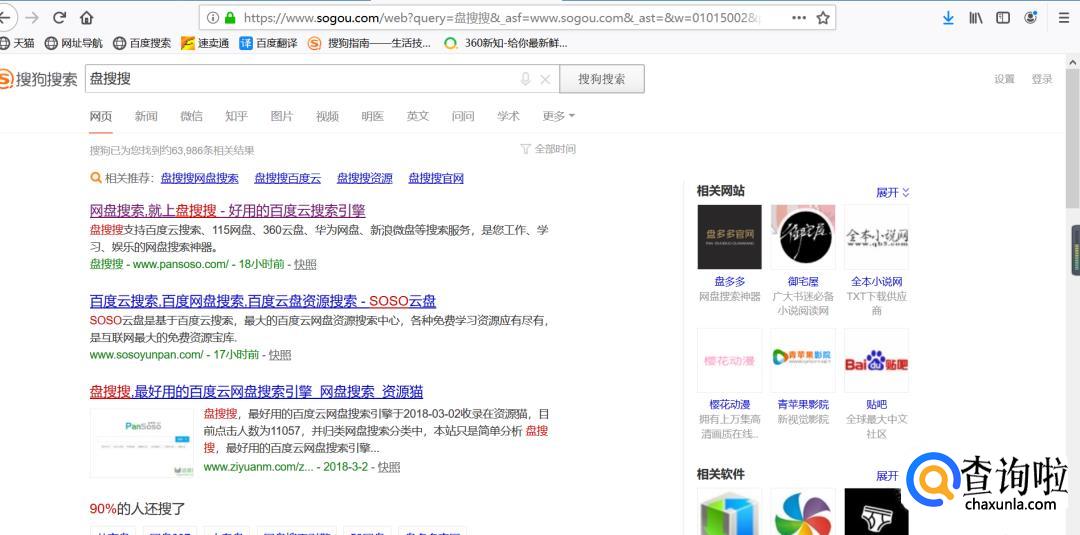Screen dimensions: 1080x535
Task: Open the Firefox hamburger menu
Action: 1063,18
